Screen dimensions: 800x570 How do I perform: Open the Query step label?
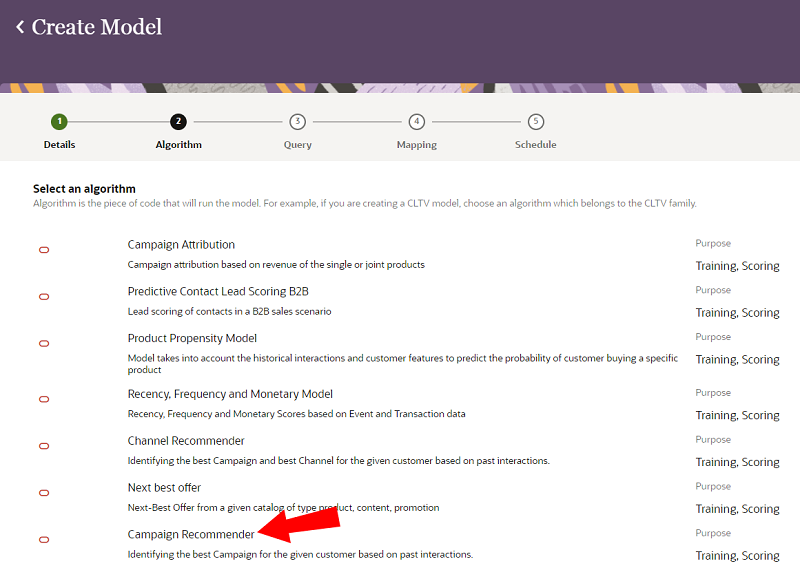(x=297, y=145)
